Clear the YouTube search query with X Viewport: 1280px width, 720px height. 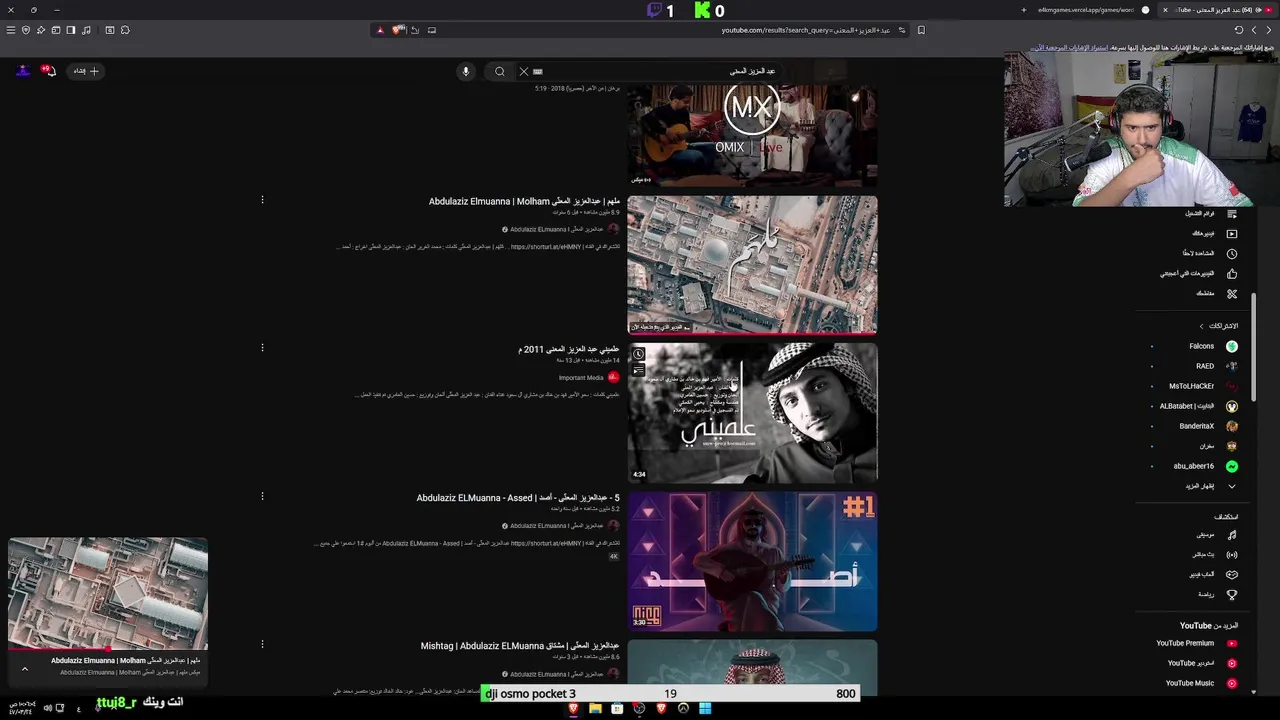(x=523, y=71)
